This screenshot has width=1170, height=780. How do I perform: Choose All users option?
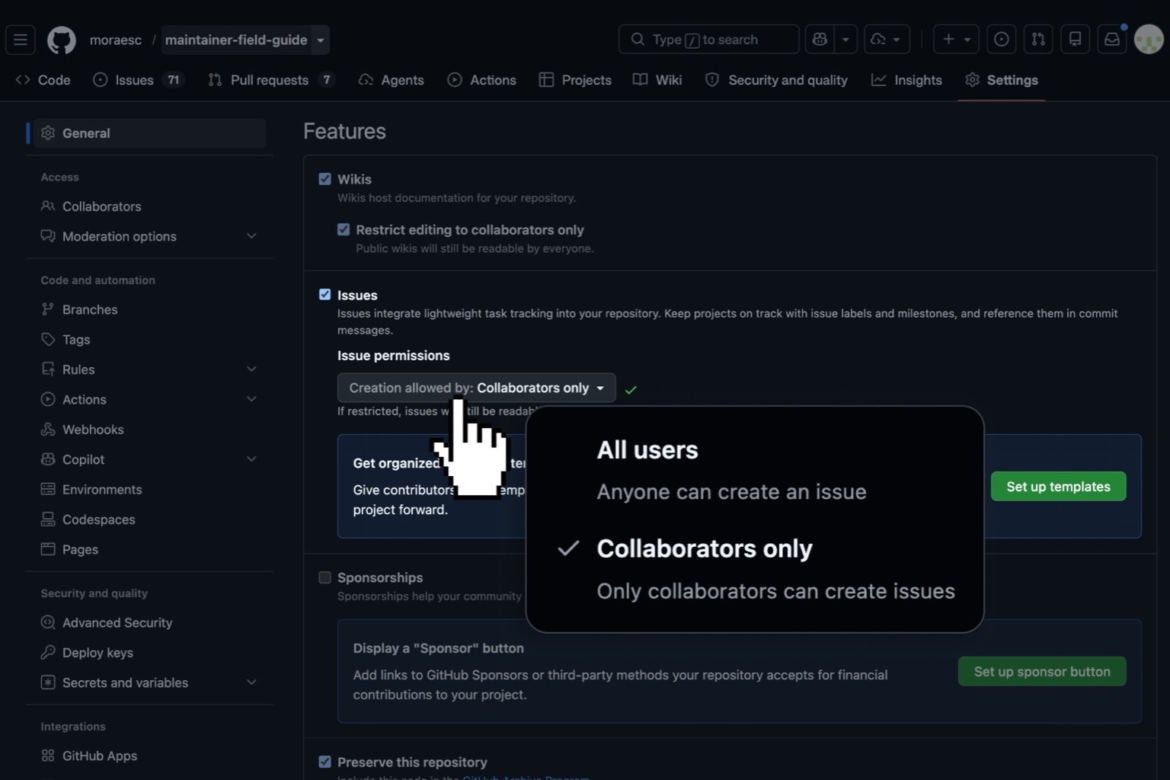[x=754, y=471]
